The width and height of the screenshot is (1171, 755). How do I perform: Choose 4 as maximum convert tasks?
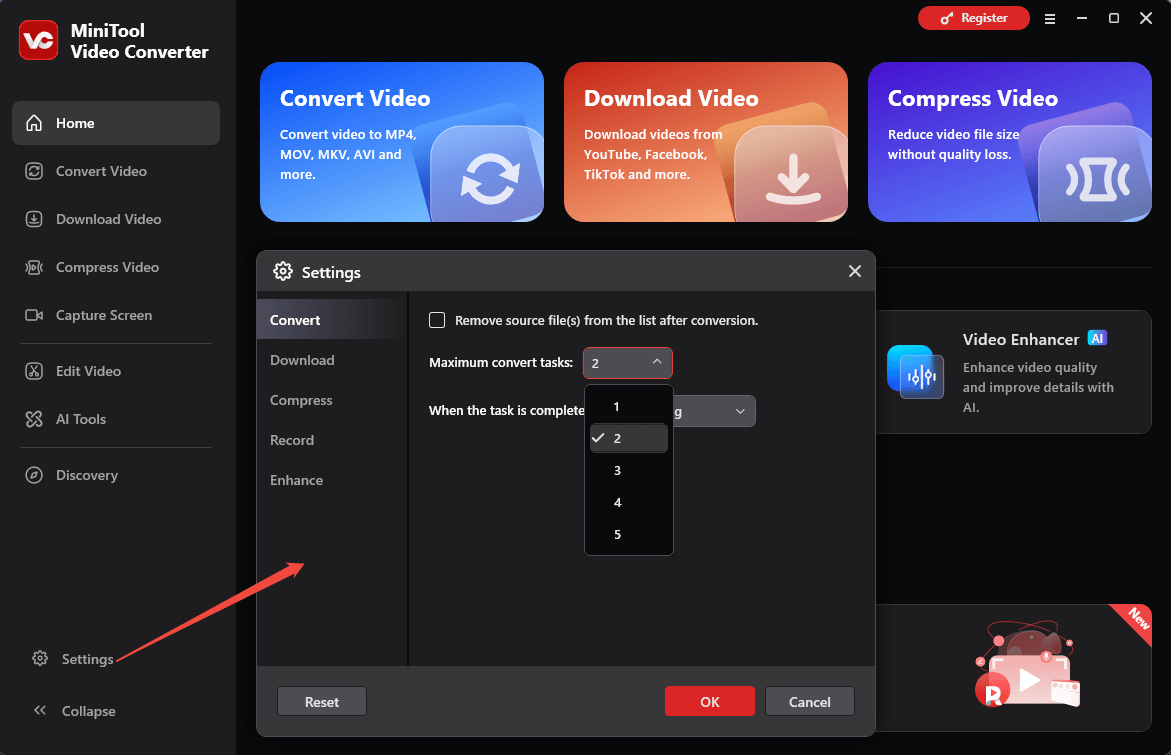click(x=629, y=503)
